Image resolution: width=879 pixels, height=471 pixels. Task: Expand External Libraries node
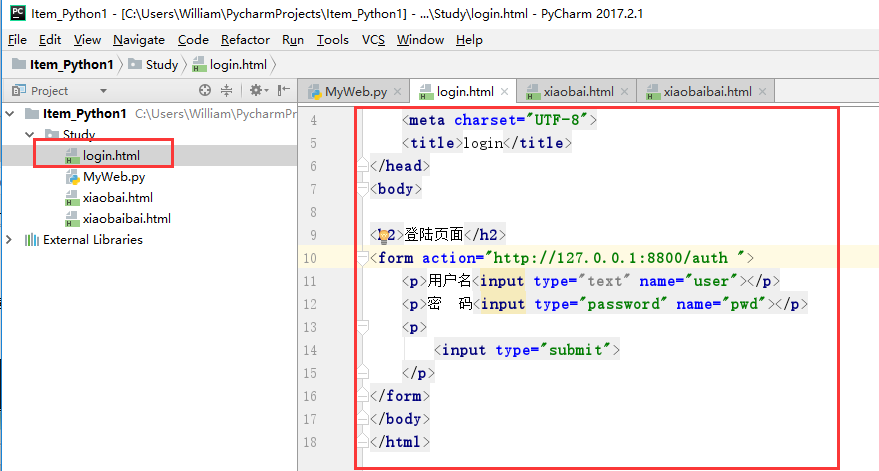(9, 239)
